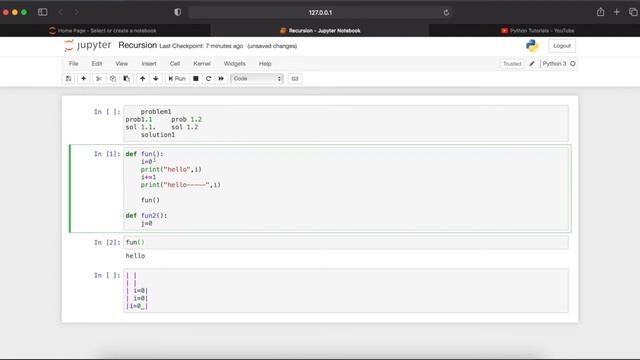Click the Python 3 kernel indicator

[x=559, y=64]
